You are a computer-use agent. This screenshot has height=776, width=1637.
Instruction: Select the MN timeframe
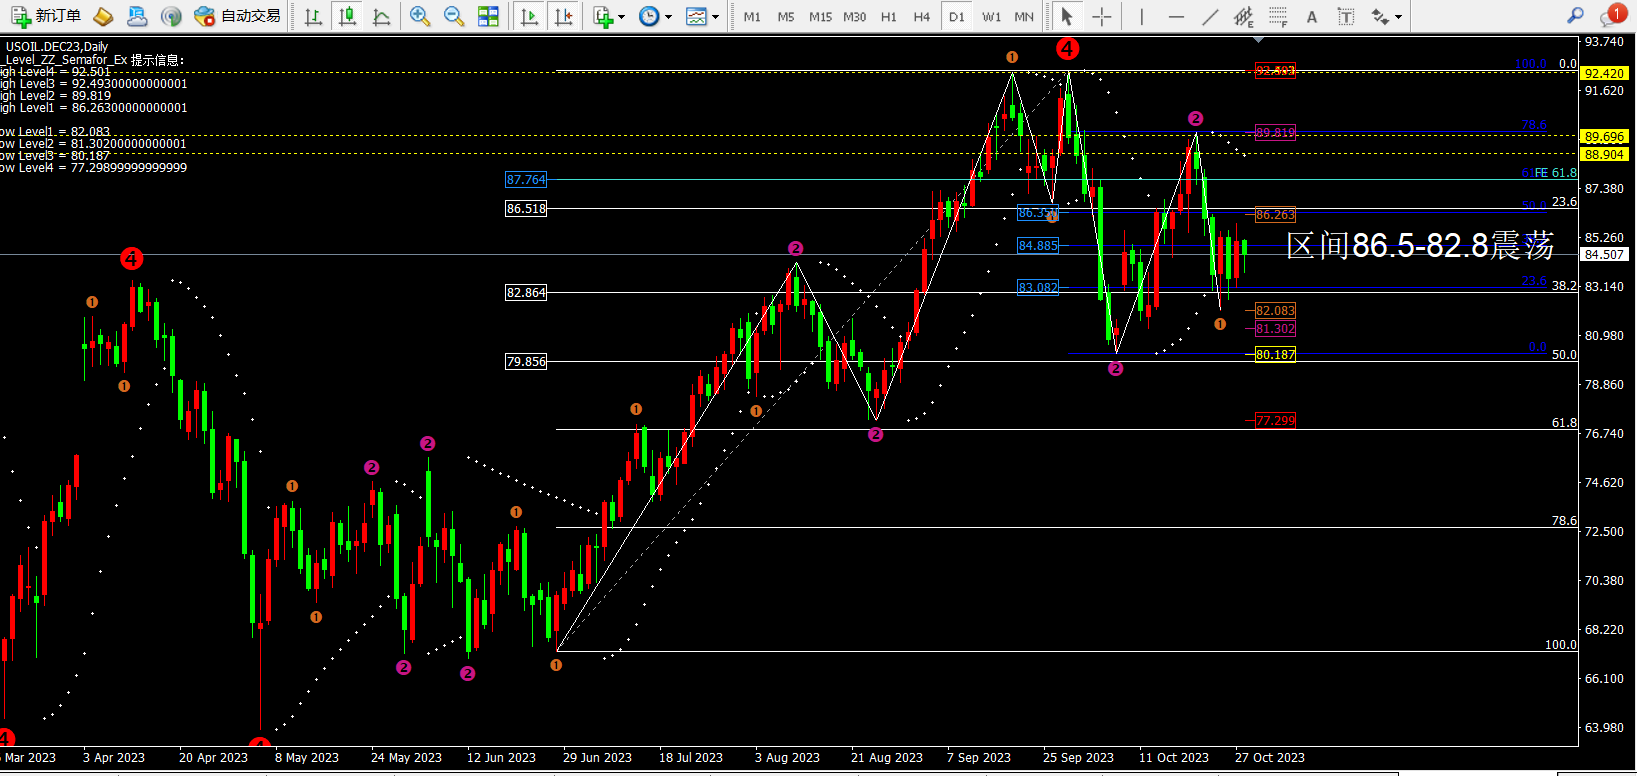tap(1024, 17)
